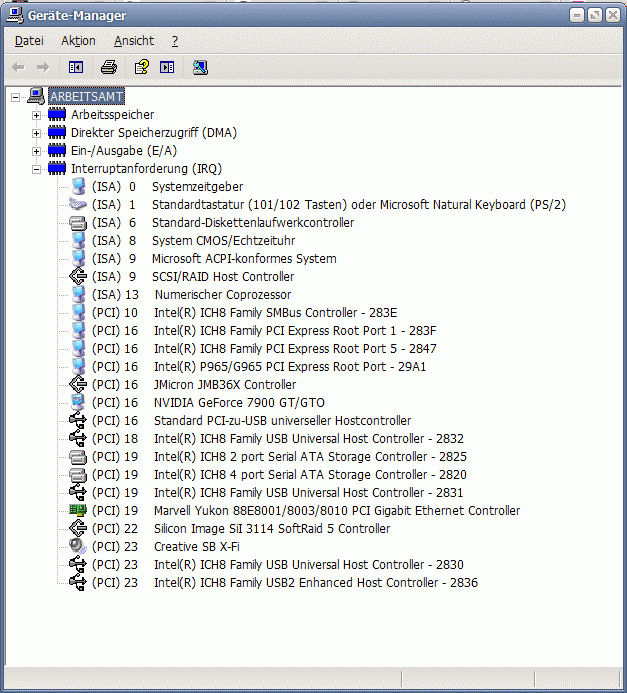The height and width of the screenshot is (693, 627).
Task: Click the NVIDIA GeForce display icon
Action: (x=78, y=403)
